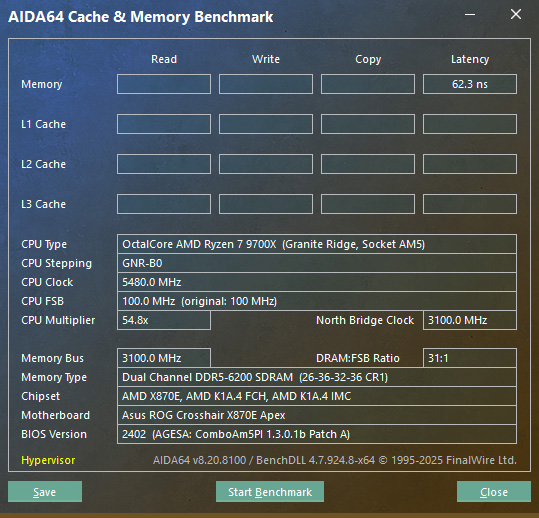Select the Memory Latency 62.3 ns field
The image size is (539, 518).
(x=470, y=84)
